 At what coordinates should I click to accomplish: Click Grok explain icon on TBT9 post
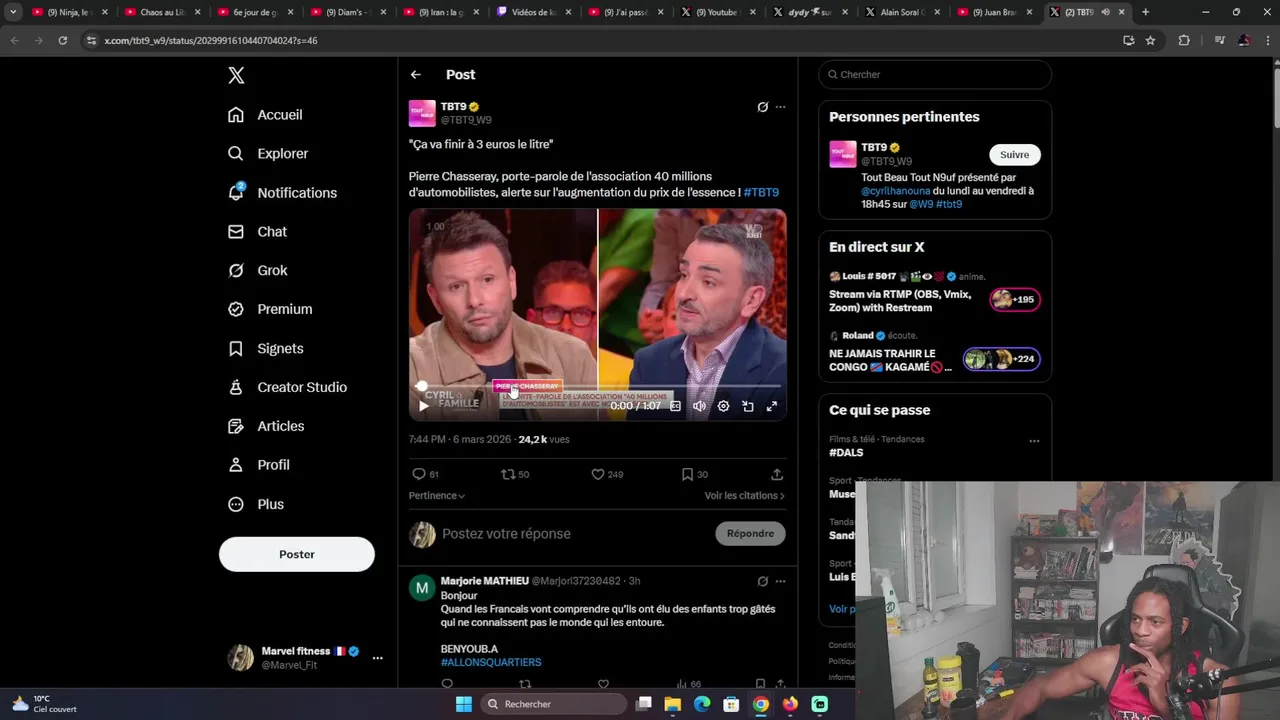click(x=762, y=107)
